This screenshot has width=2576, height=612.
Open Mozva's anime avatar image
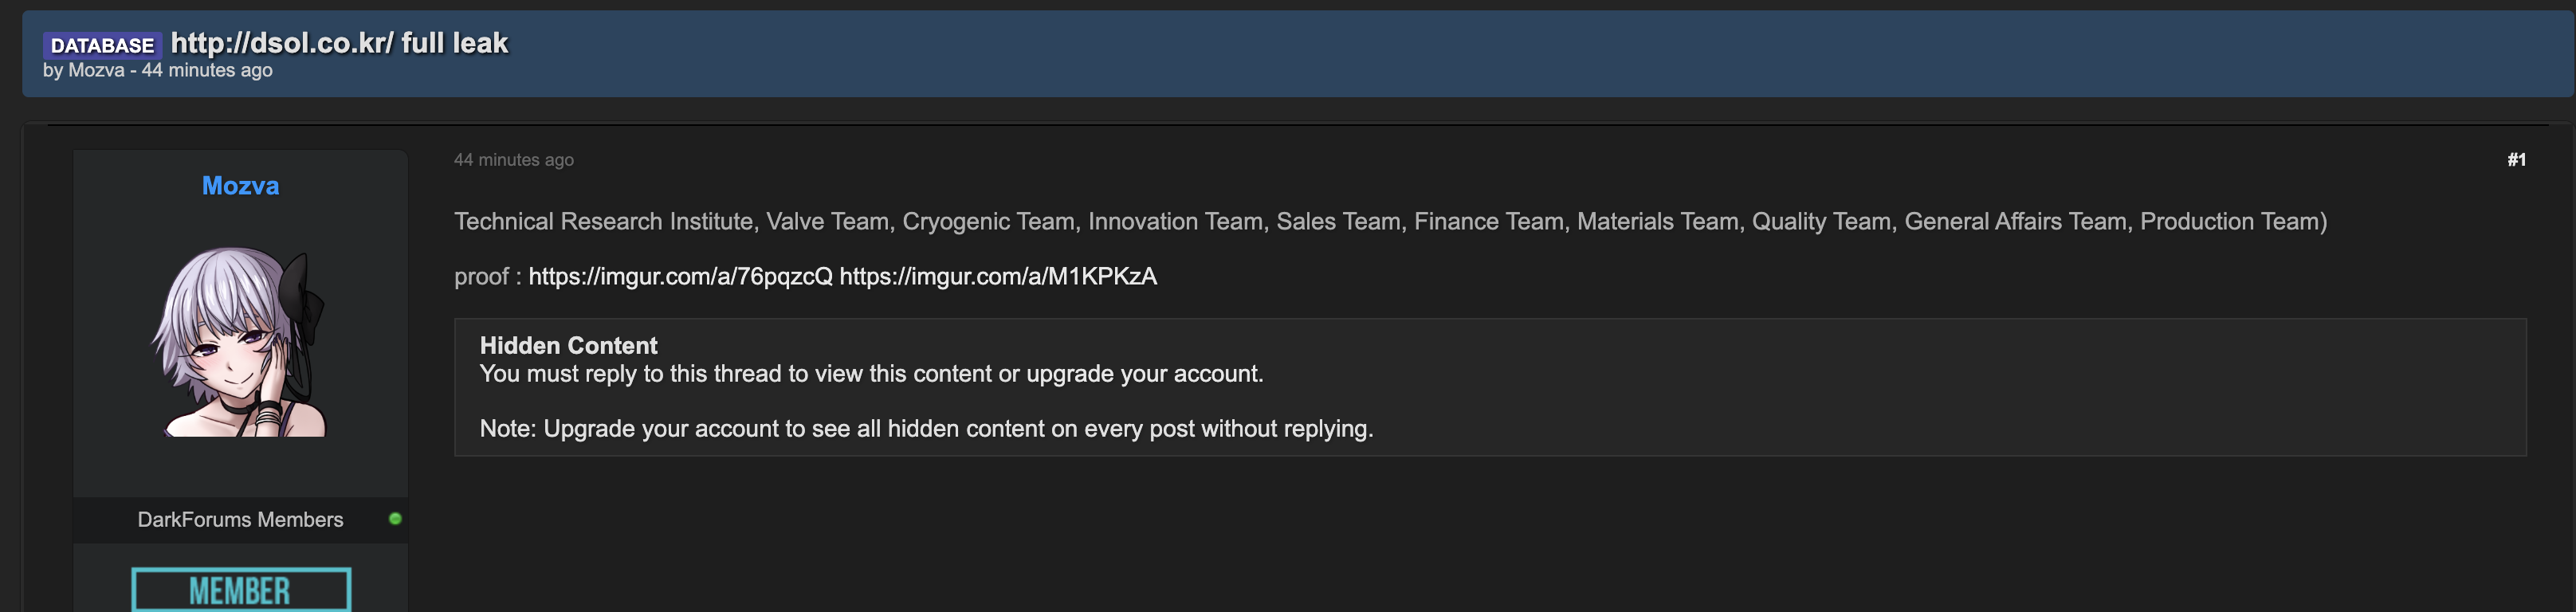[x=240, y=341]
